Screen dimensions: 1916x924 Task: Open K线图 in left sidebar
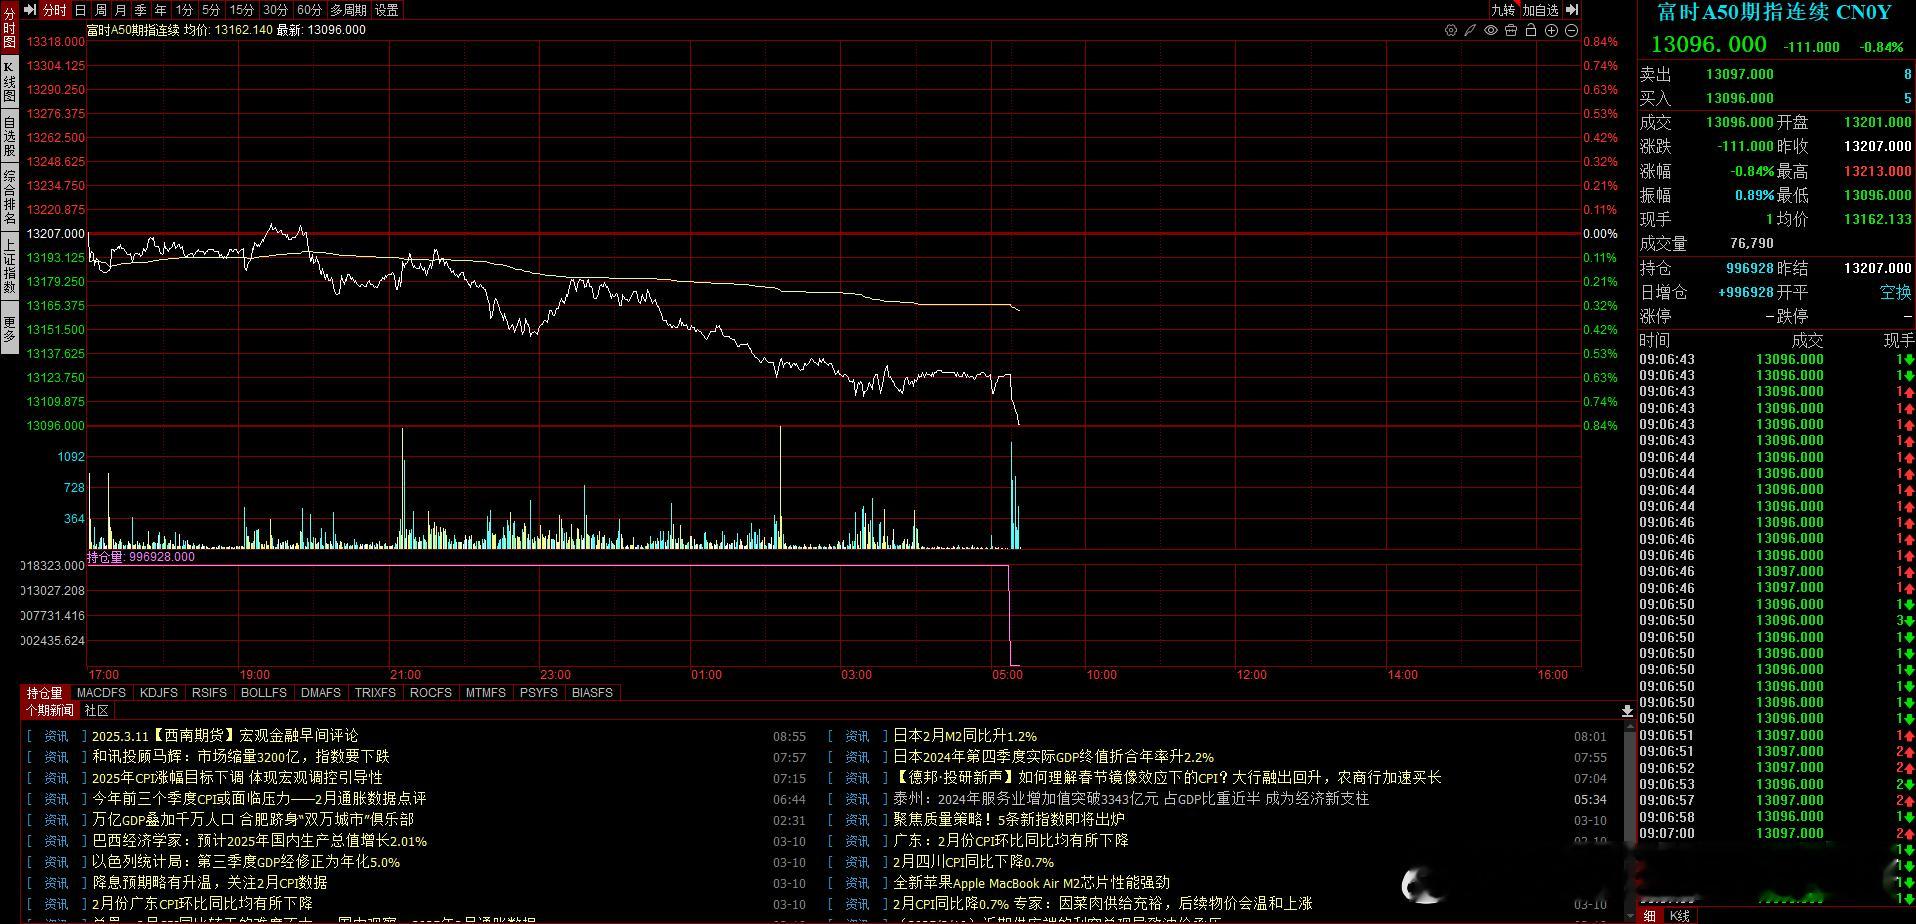click(x=10, y=82)
